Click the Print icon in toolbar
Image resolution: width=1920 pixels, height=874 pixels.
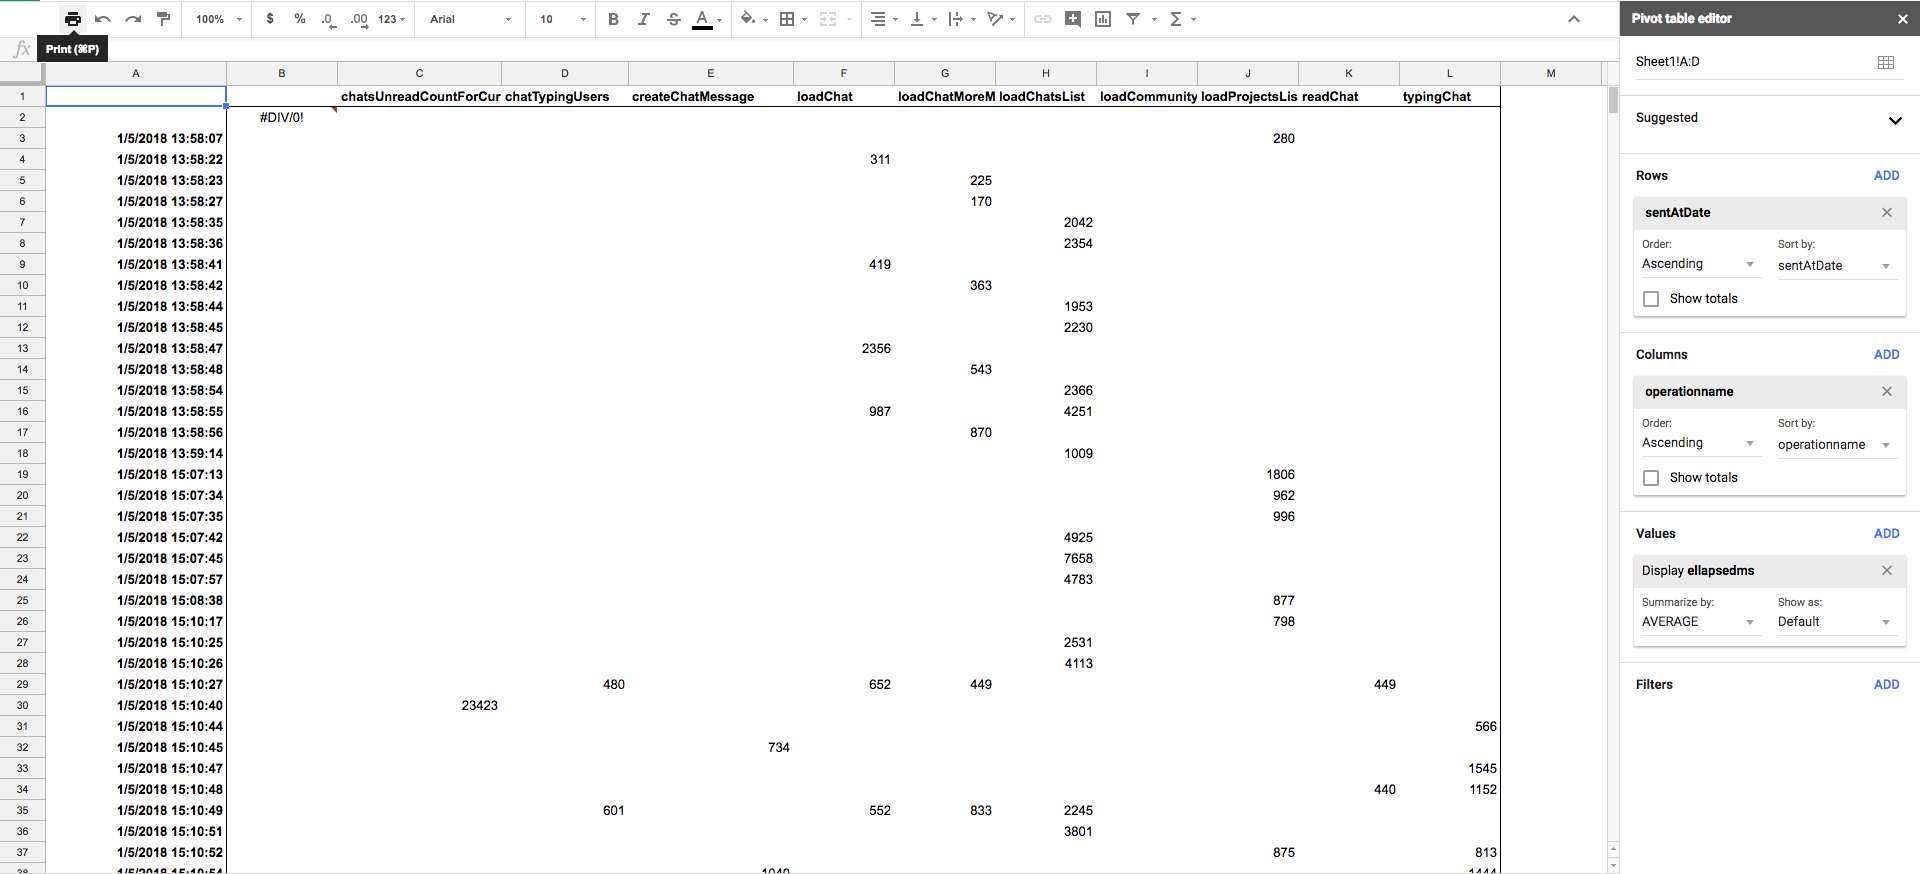point(73,19)
